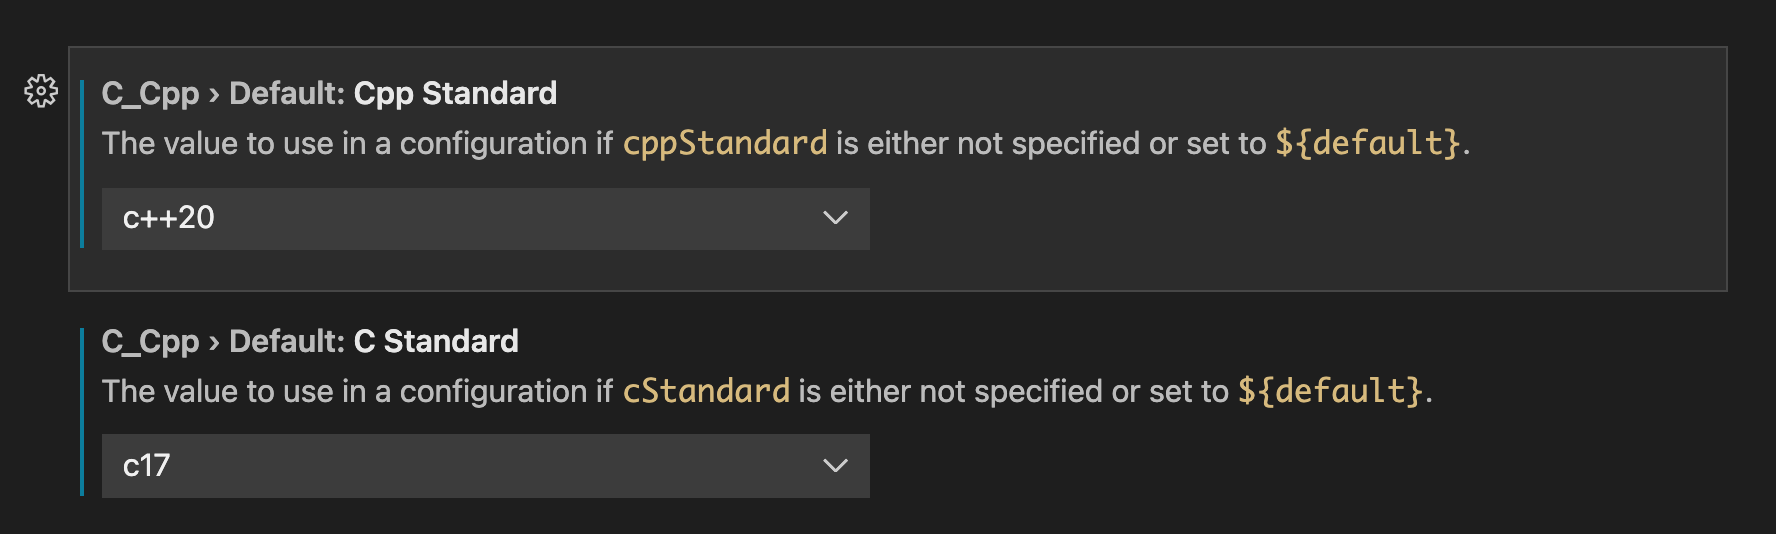Open the C Standard c17 dropdown
This screenshot has width=1776, height=534.
pos(486,465)
